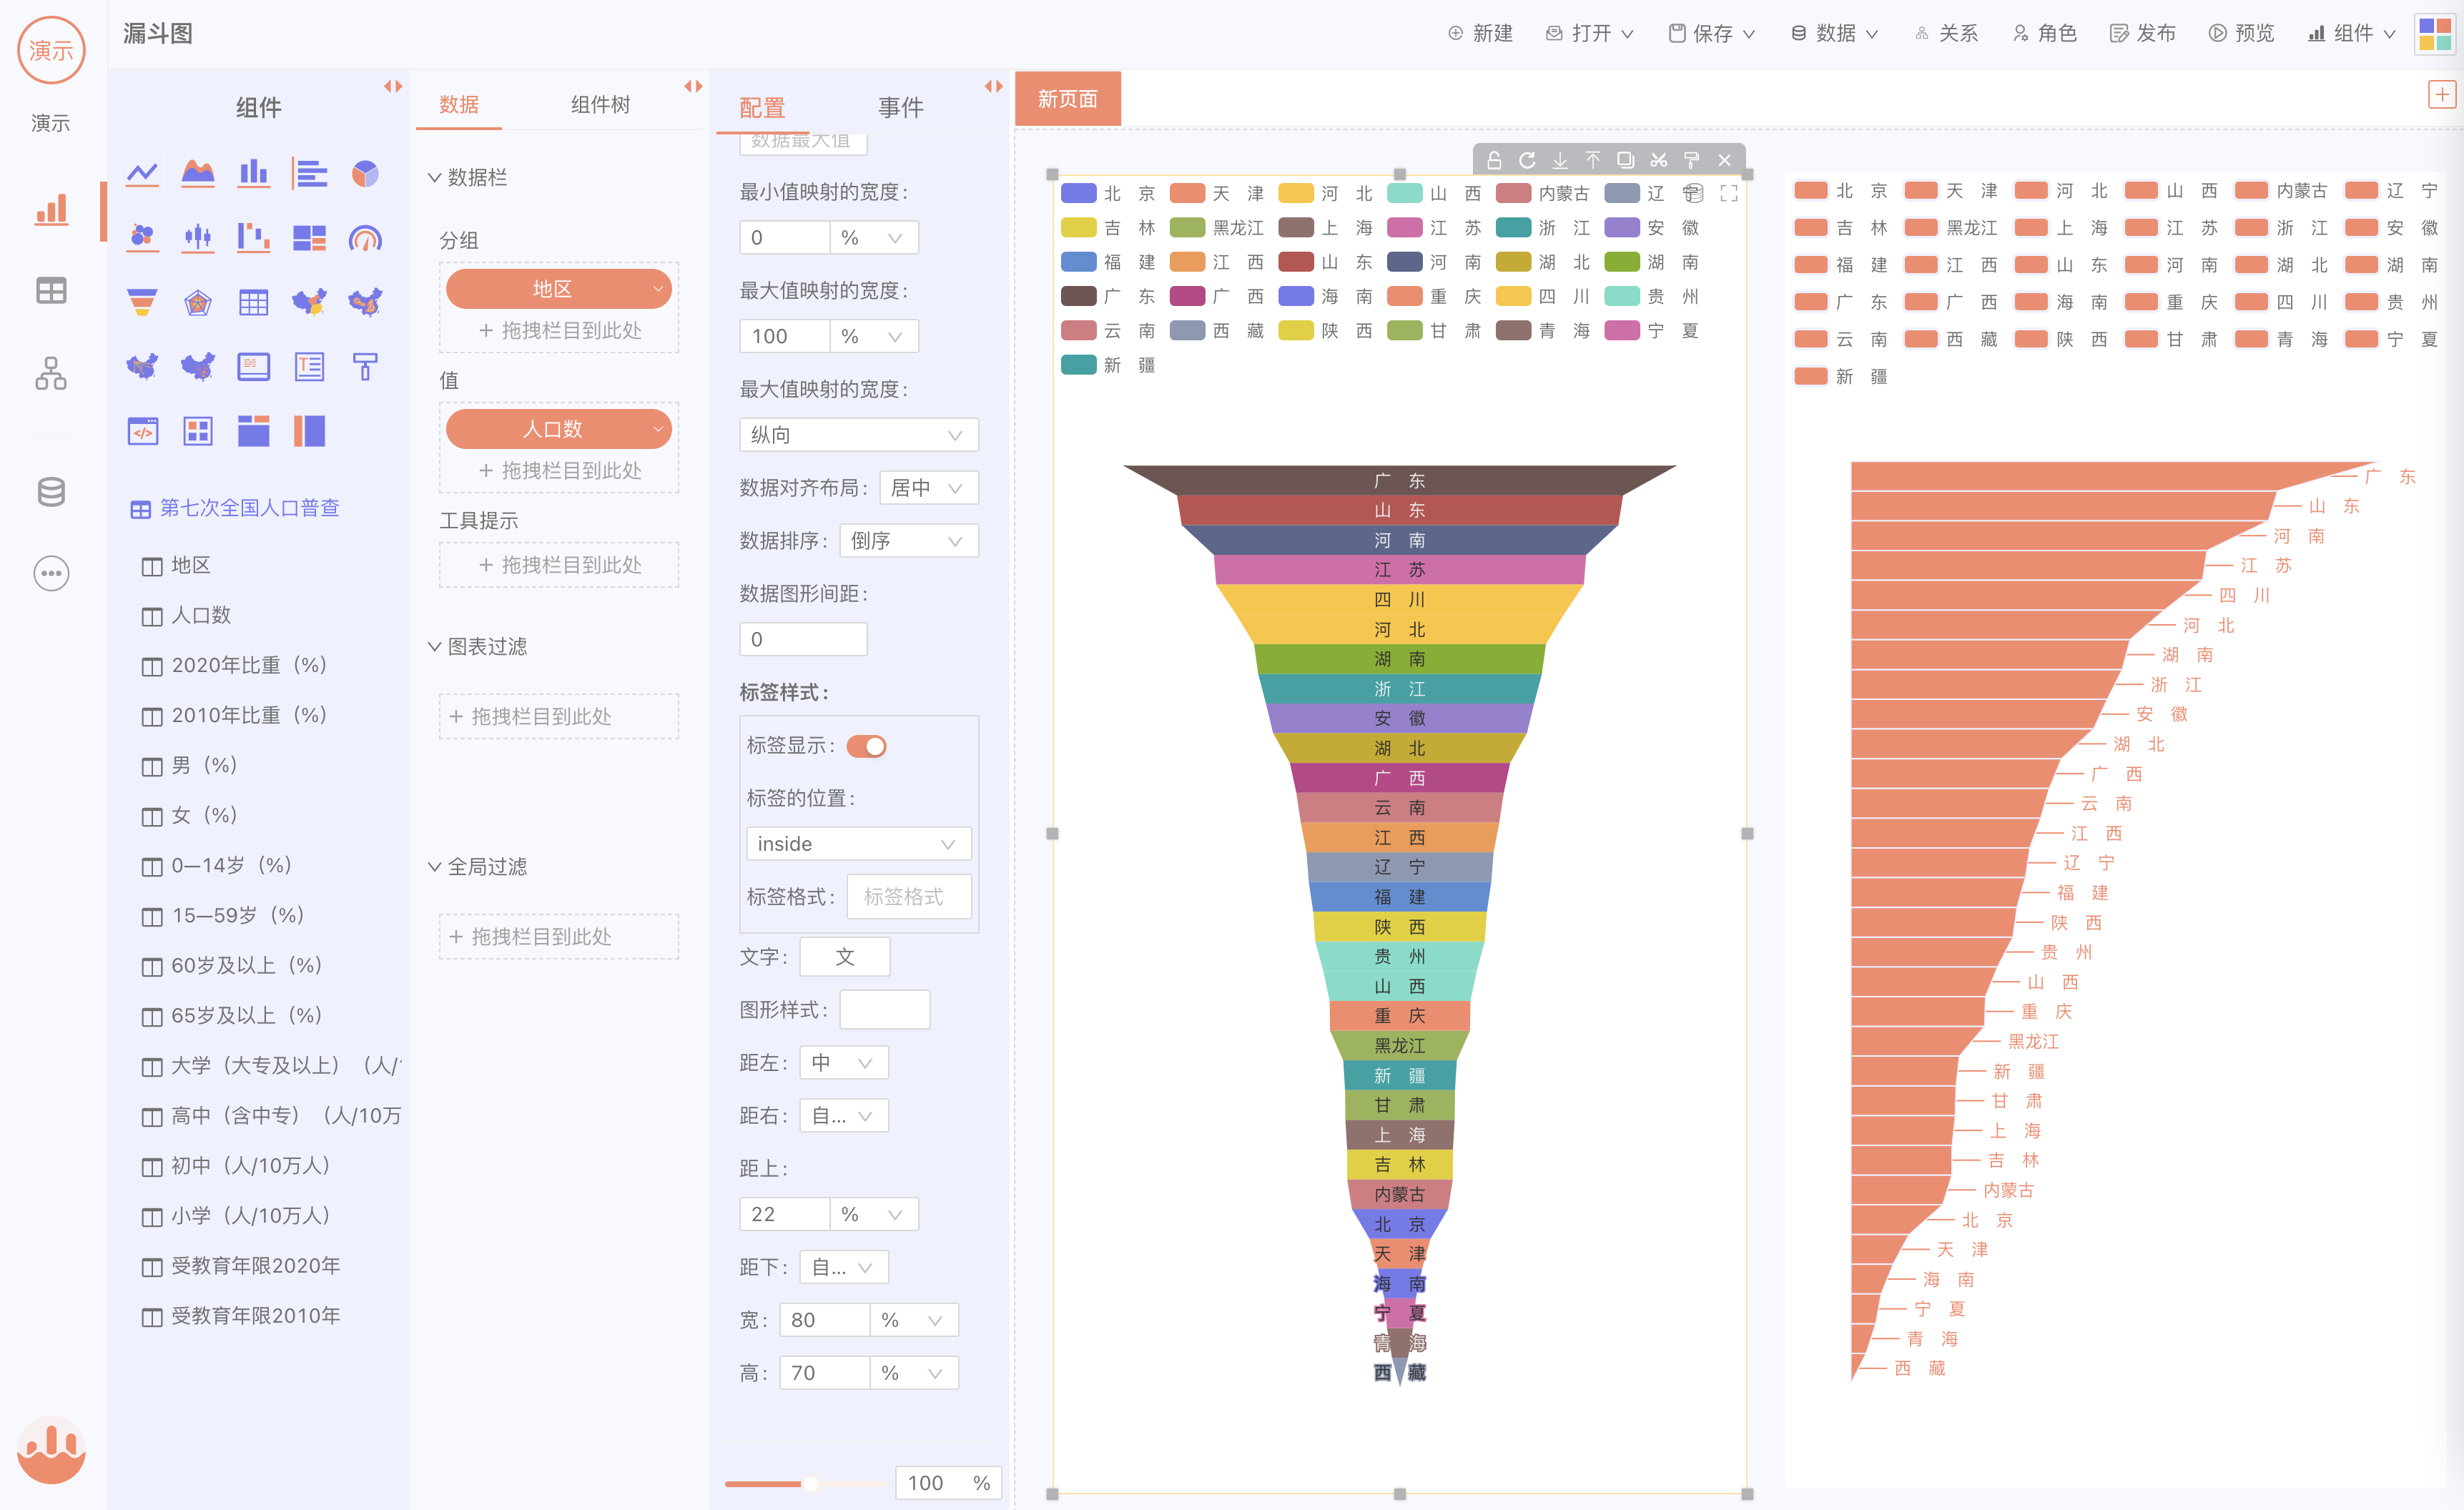Toggle 上海 legend entry in funnel chart
The image size is (2464, 1510).
[1326, 228]
